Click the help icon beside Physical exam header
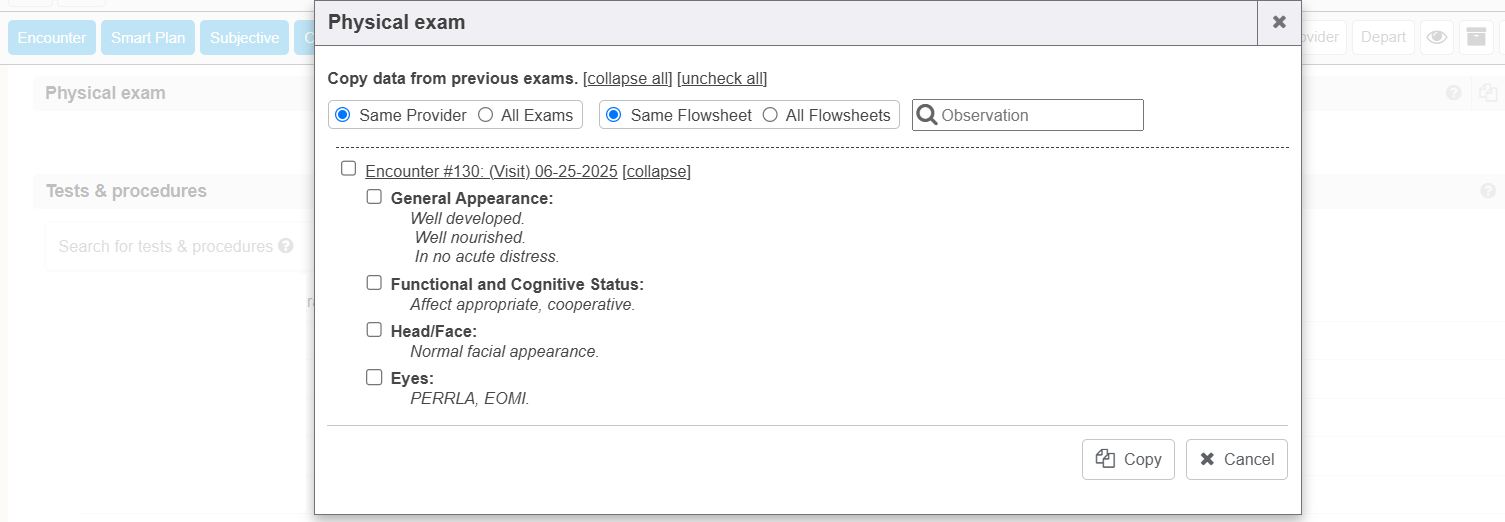 [x=1454, y=93]
